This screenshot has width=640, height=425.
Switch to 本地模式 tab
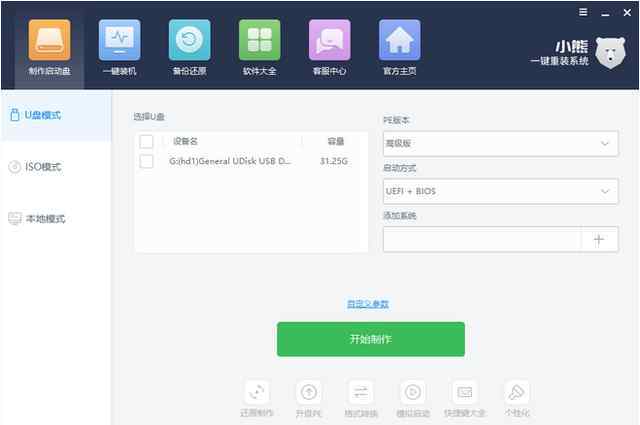click(56, 219)
